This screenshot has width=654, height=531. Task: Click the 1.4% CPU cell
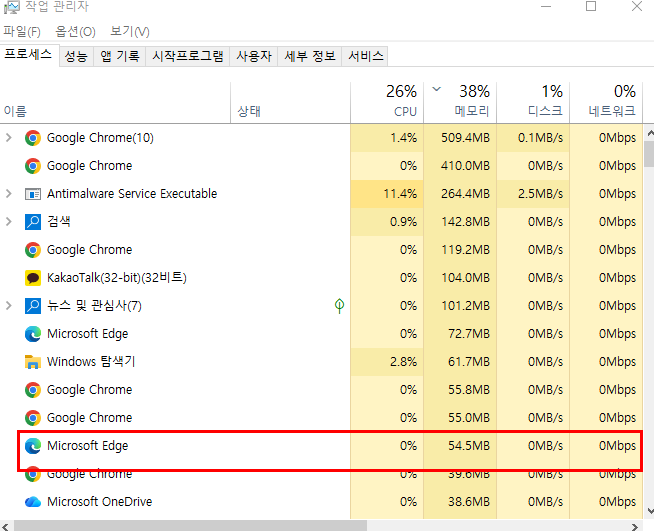tap(387, 138)
